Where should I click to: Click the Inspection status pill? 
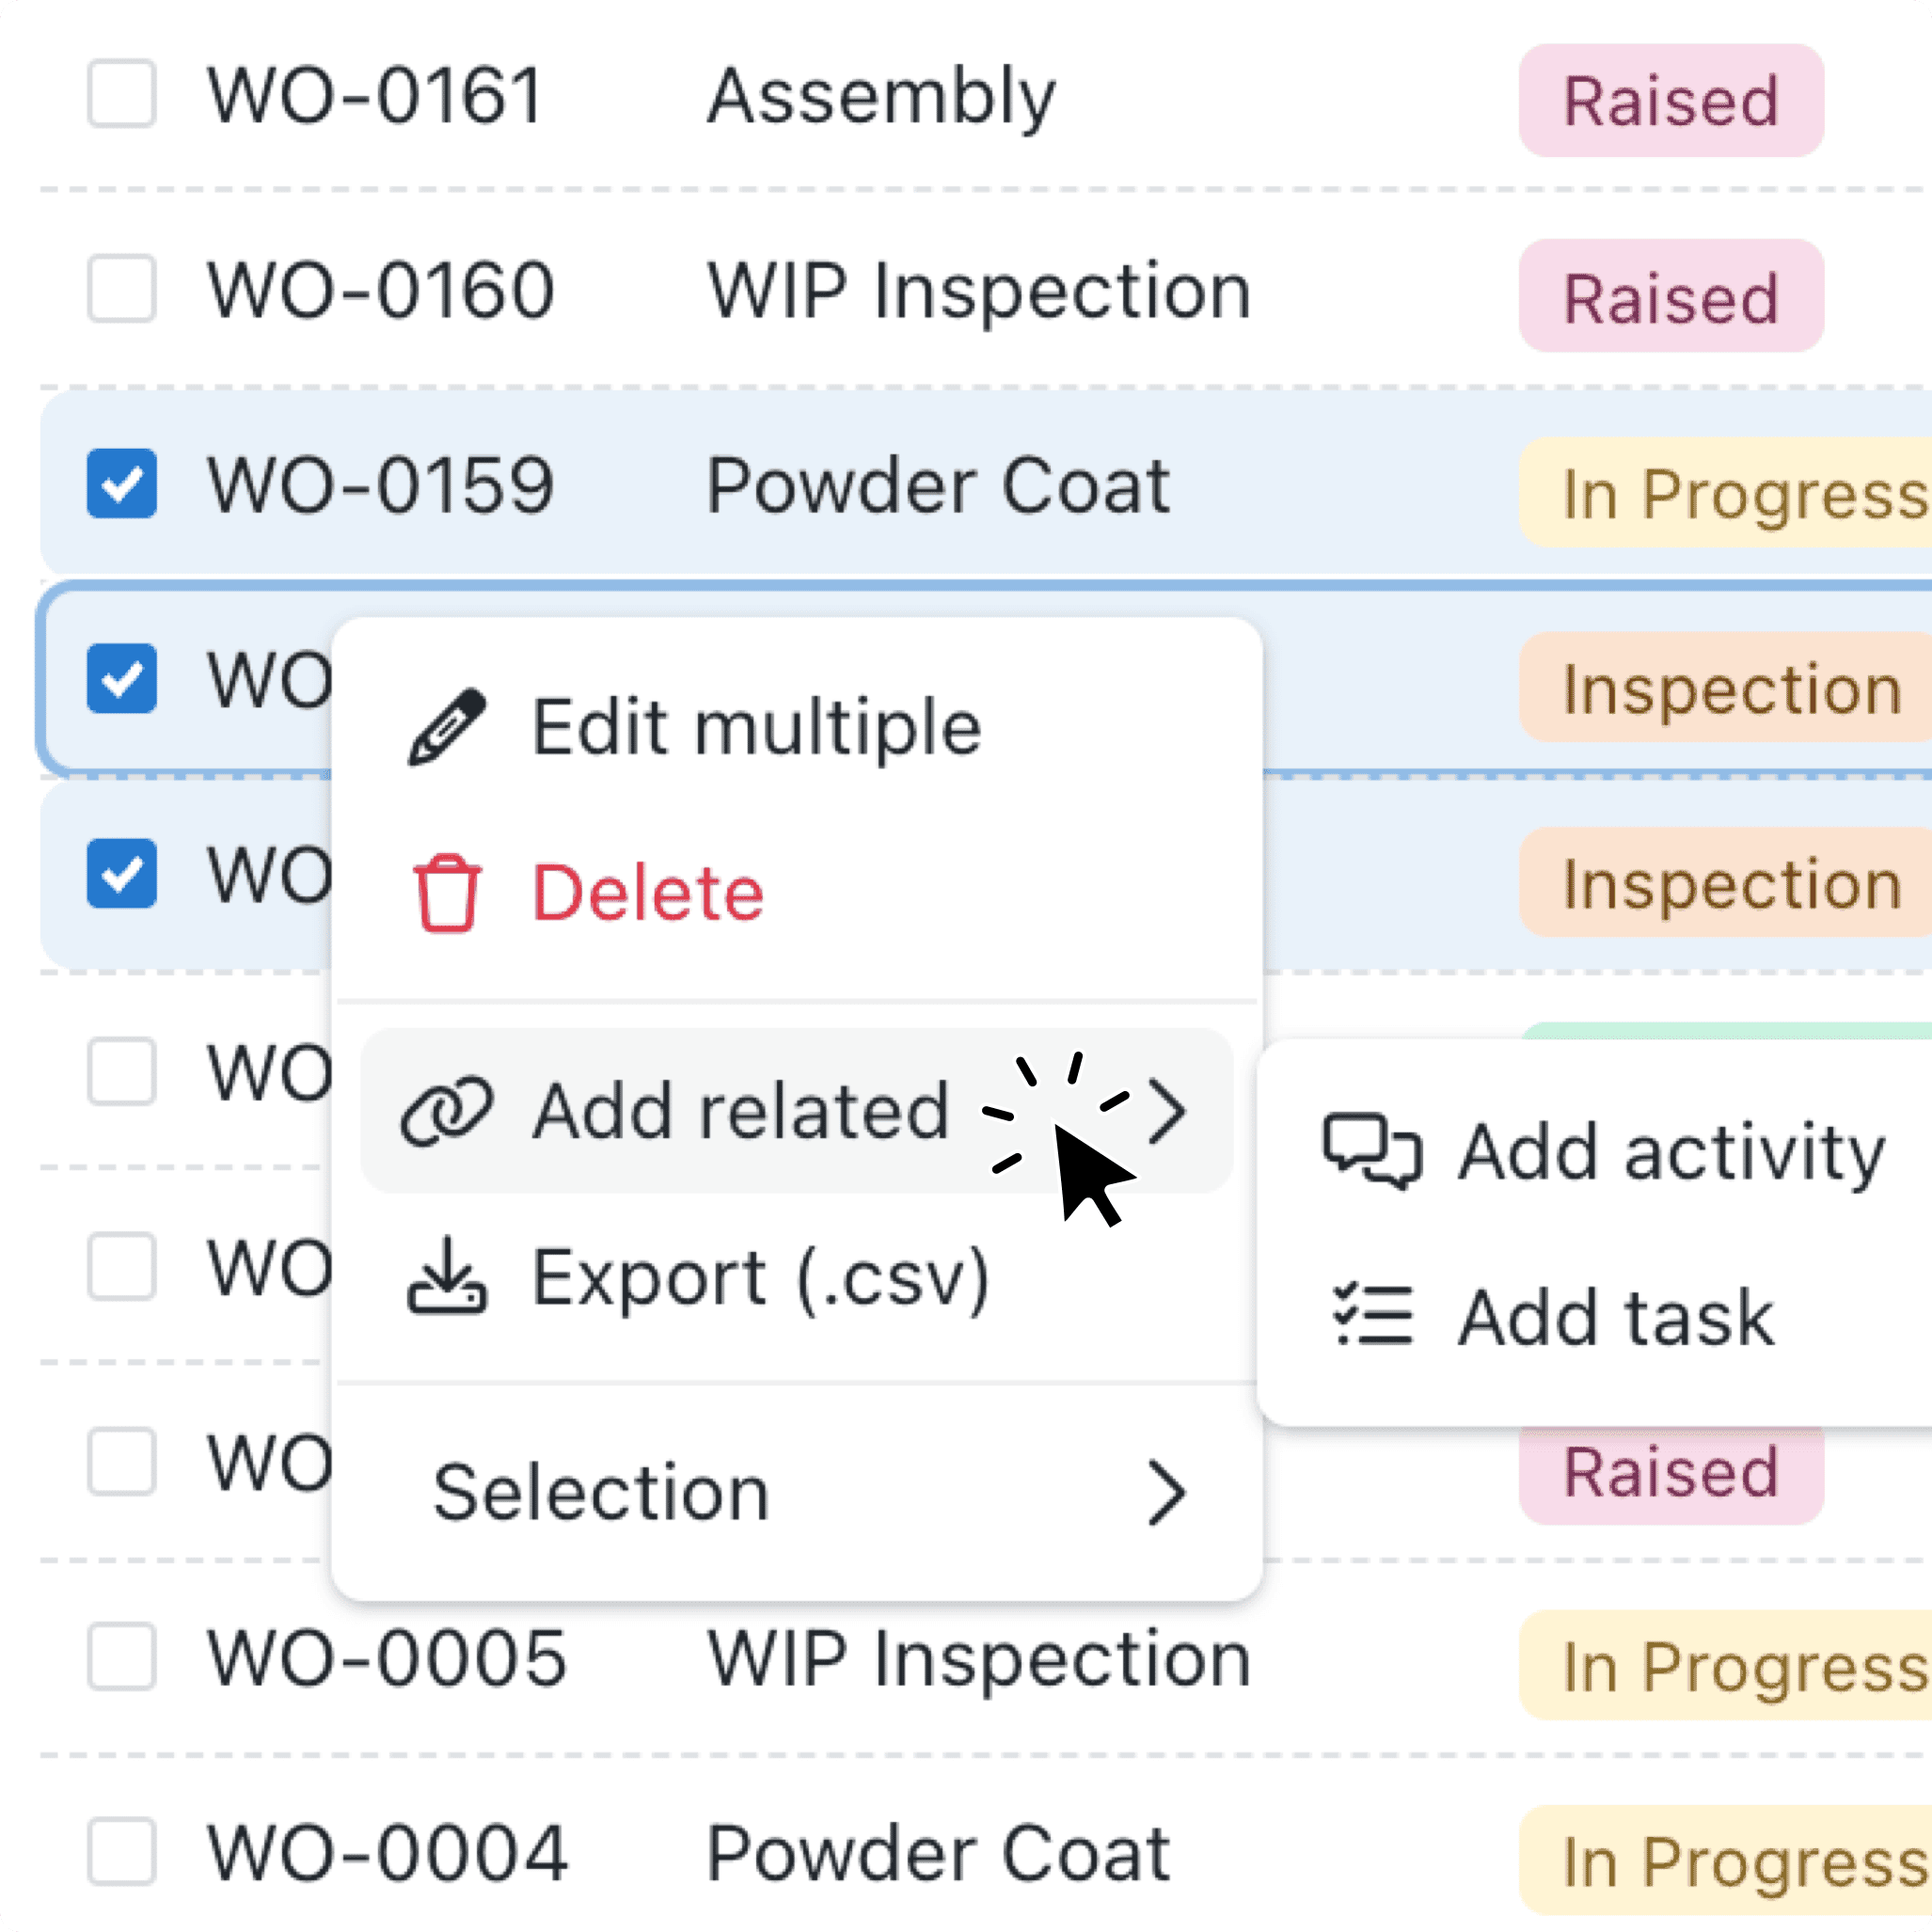[1725, 688]
